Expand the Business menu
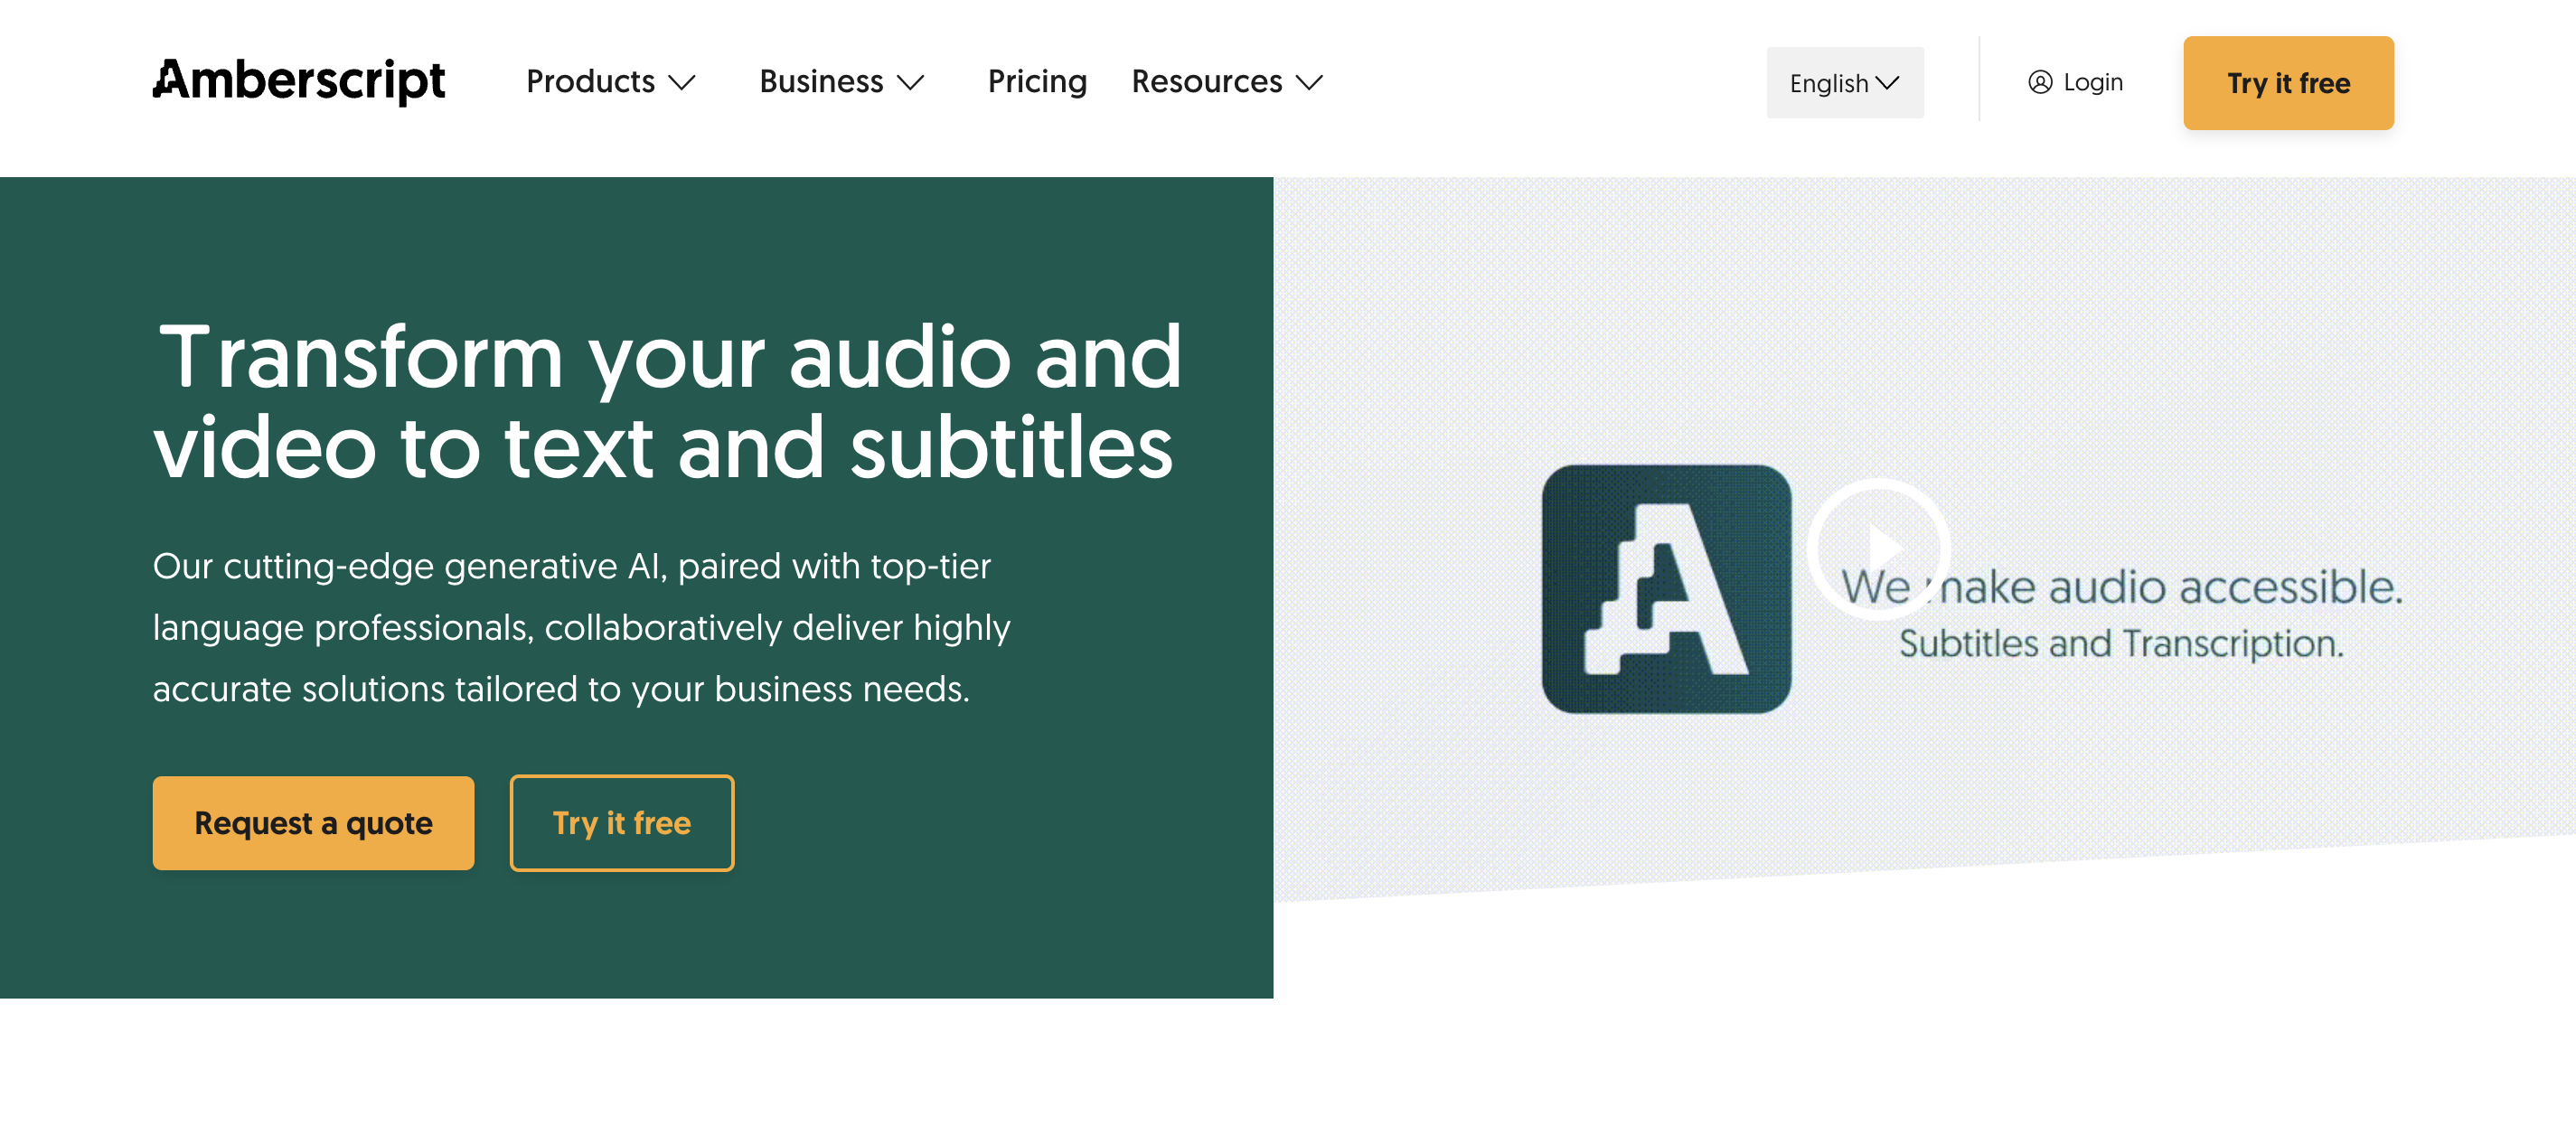This screenshot has height=1135, width=2576. click(x=821, y=81)
